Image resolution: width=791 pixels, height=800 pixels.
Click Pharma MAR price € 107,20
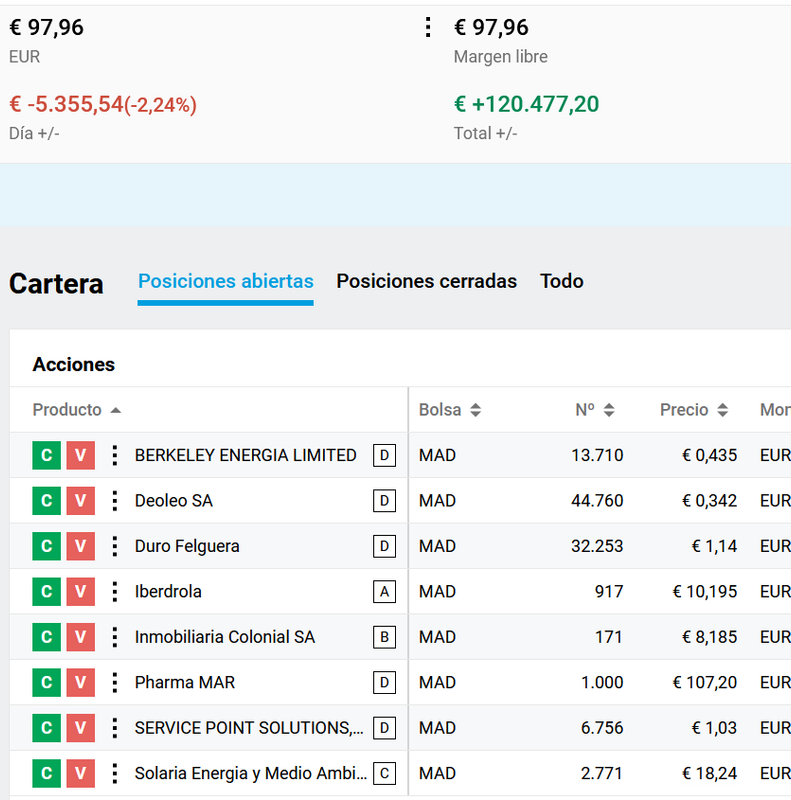coord(705,682)
